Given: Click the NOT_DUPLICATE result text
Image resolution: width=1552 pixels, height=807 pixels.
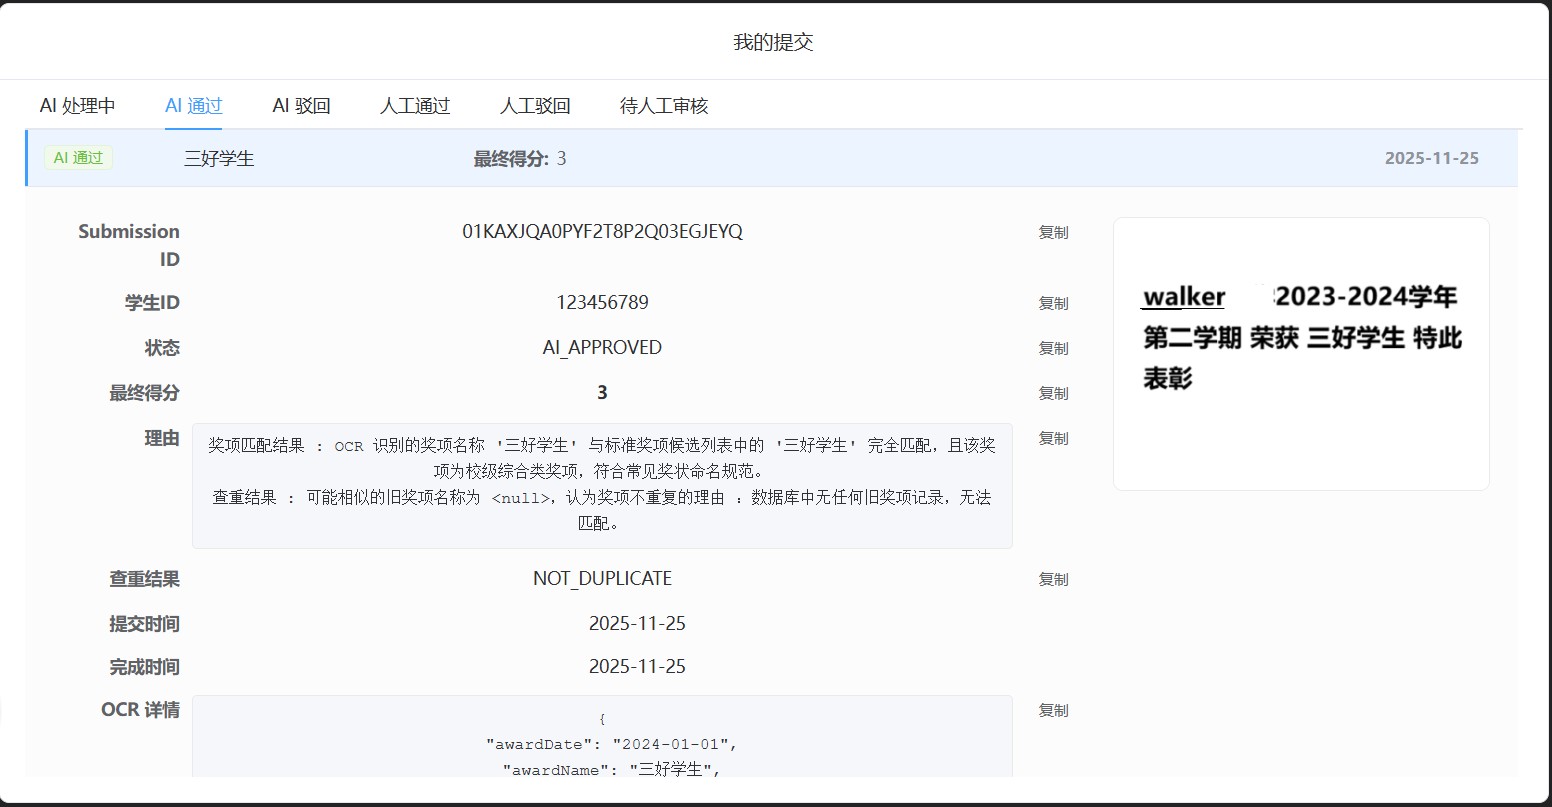Looking at the screenshot, I should 602,578.
